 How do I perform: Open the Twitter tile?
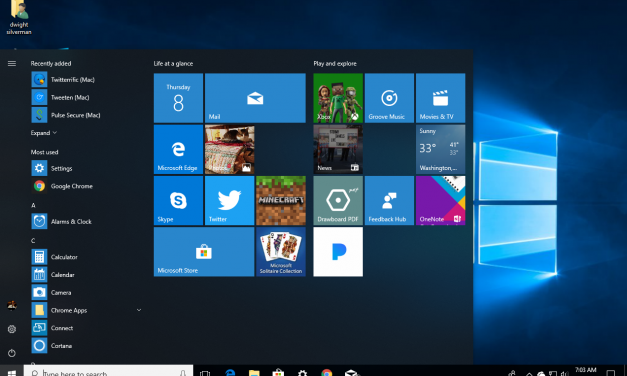[230, 200]
